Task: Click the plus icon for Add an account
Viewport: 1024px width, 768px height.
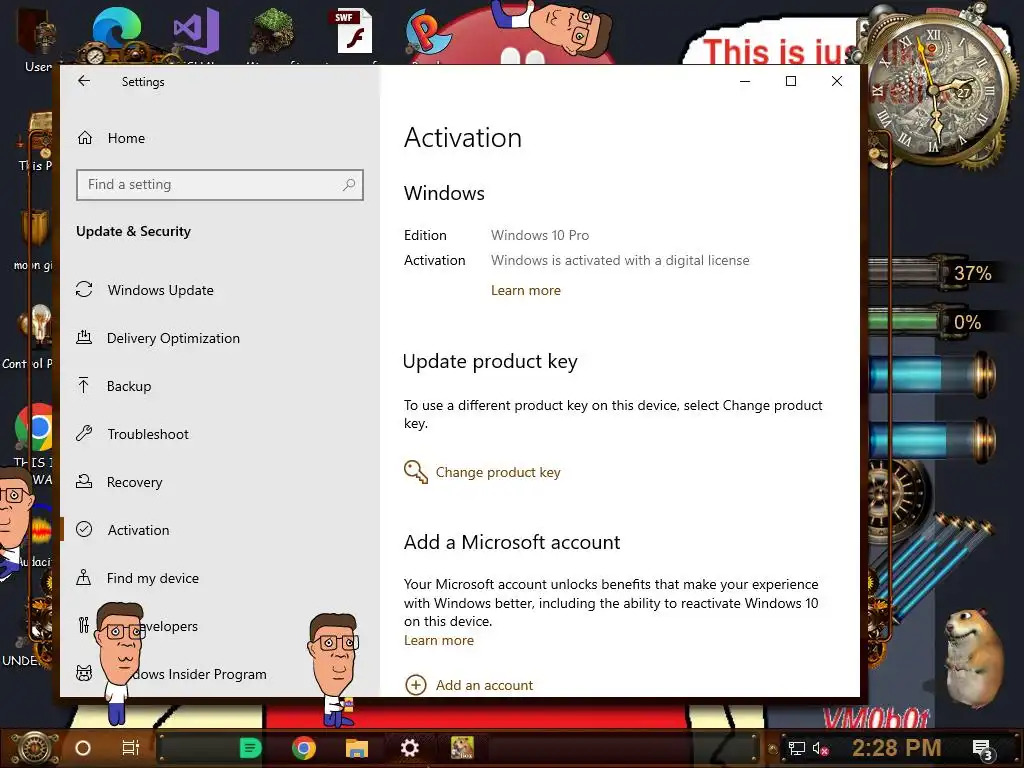Action: (416, 685)
